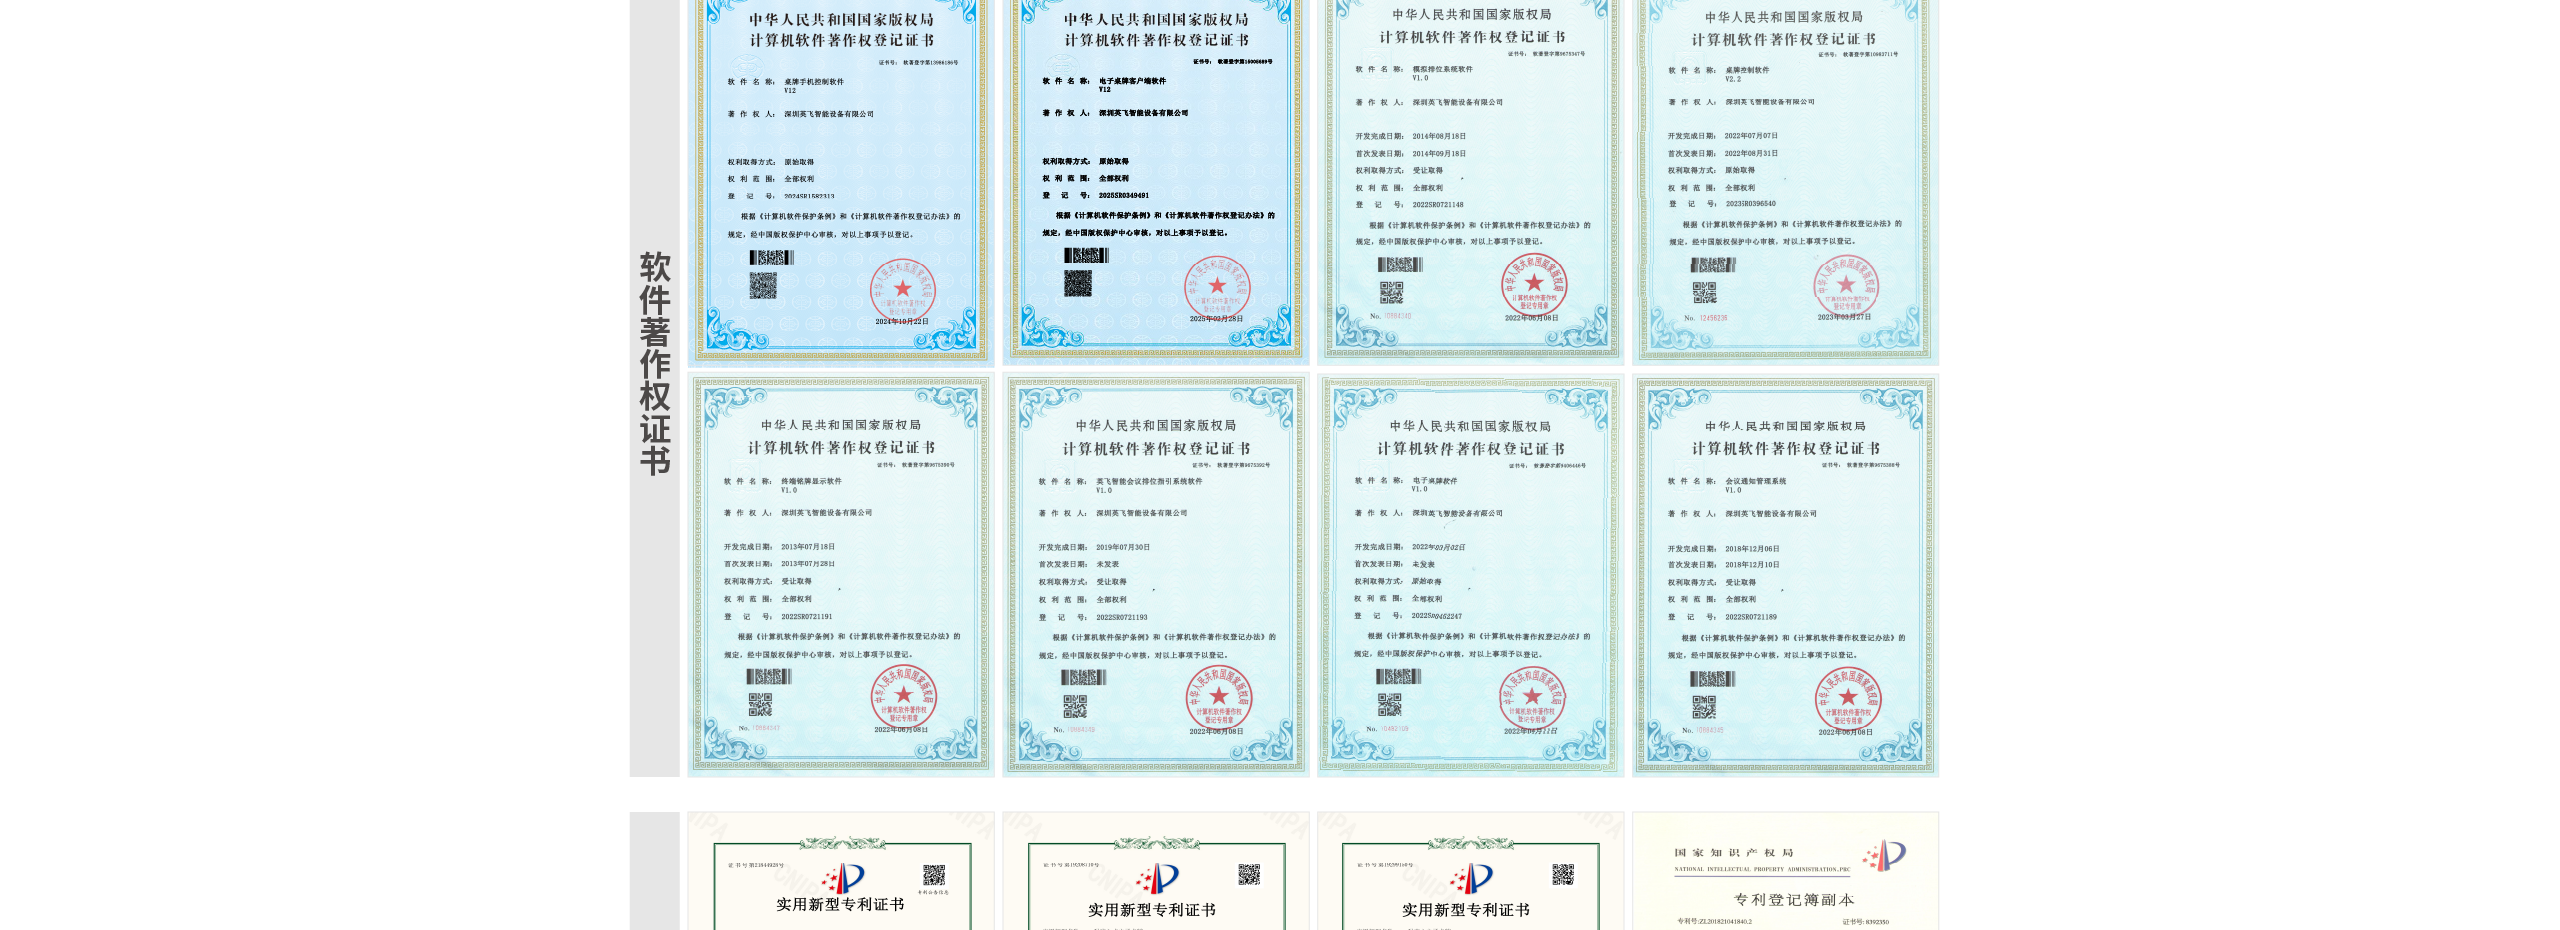This screenshot has width=2560, height=930.
Task: Click red seal on 电子桌牌客户端软件 certificate
Action: click(1217, 286)
